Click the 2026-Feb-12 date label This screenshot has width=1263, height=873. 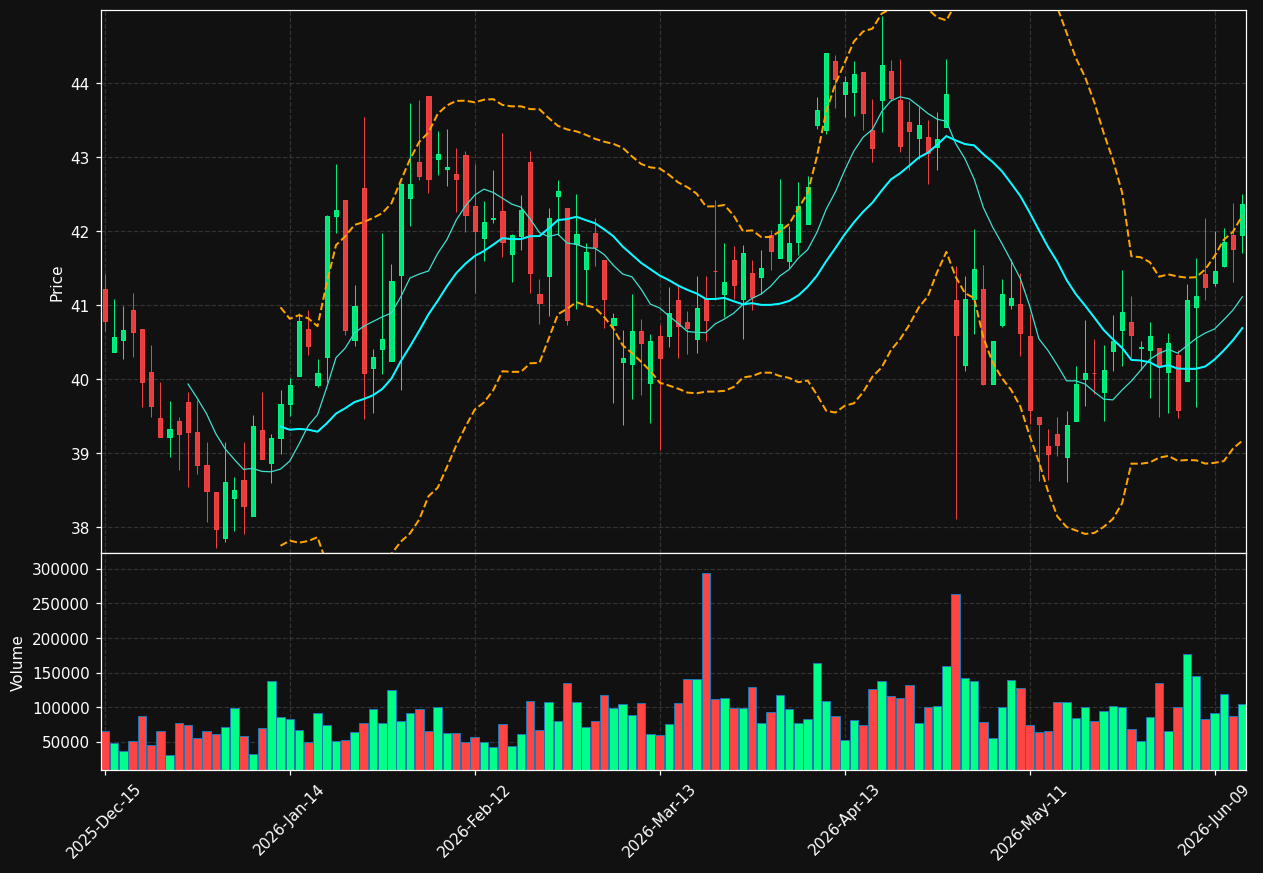(x=474, y=822)
